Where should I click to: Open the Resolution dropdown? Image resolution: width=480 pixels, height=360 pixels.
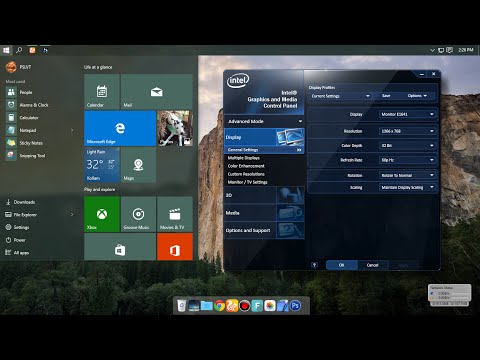pyautogui.click(x=408, y=131)
